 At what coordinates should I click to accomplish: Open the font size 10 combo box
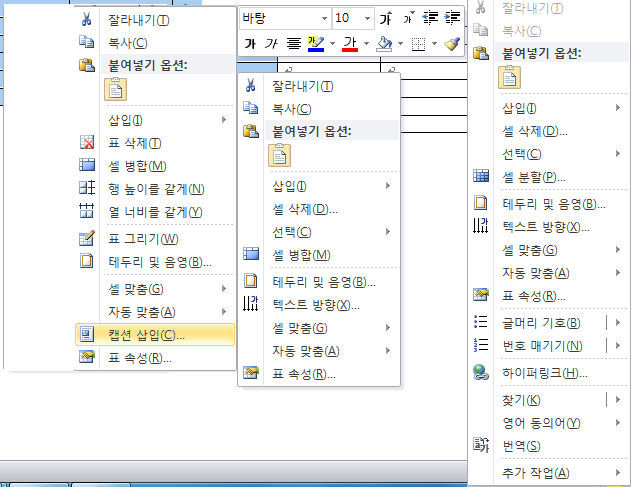click(x=353, y=19)
